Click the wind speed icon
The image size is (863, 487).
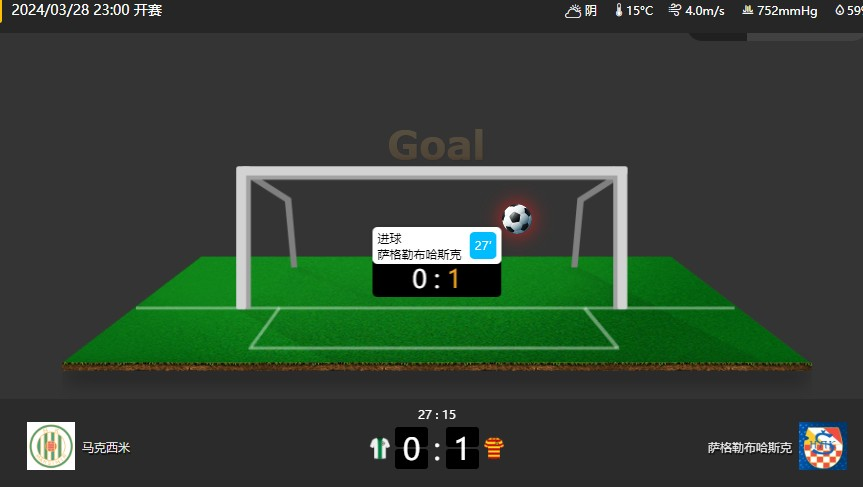click(x=675, y=10)
